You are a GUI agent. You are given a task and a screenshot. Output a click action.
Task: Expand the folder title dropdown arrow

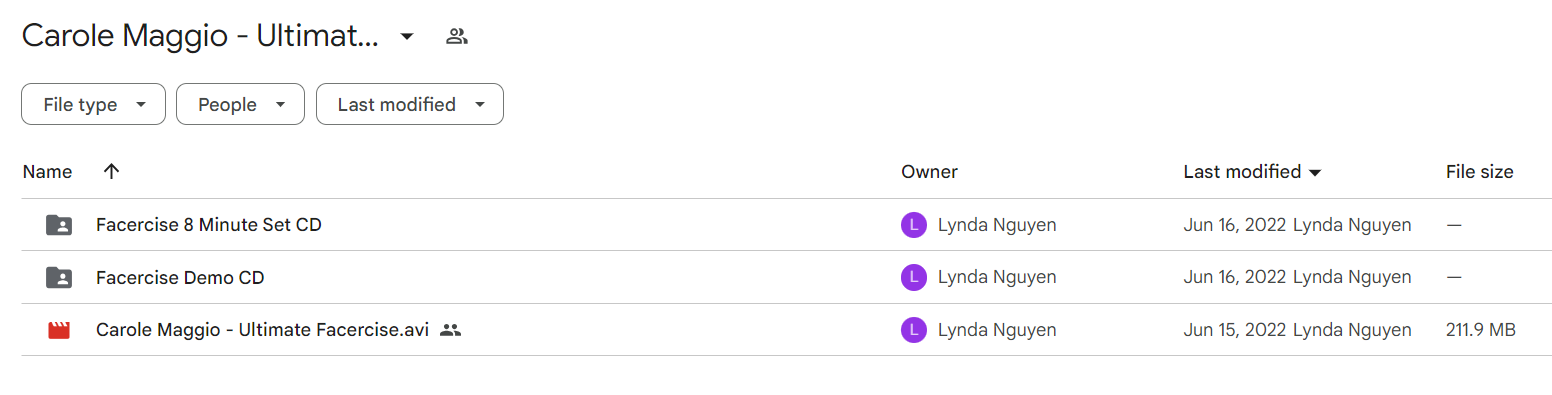pos(406,37)
